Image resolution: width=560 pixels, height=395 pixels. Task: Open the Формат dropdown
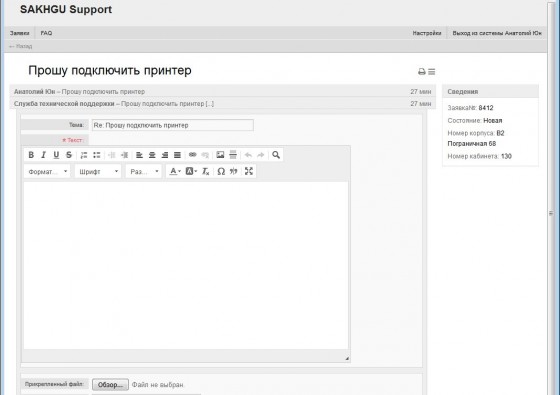tap(47, 171)
